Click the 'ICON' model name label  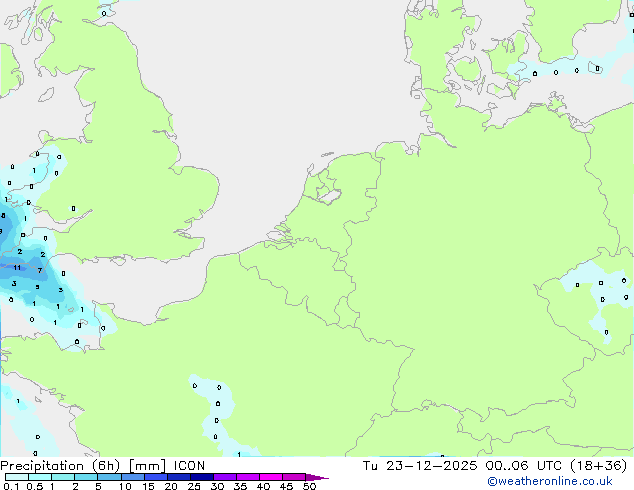[189, 466]
